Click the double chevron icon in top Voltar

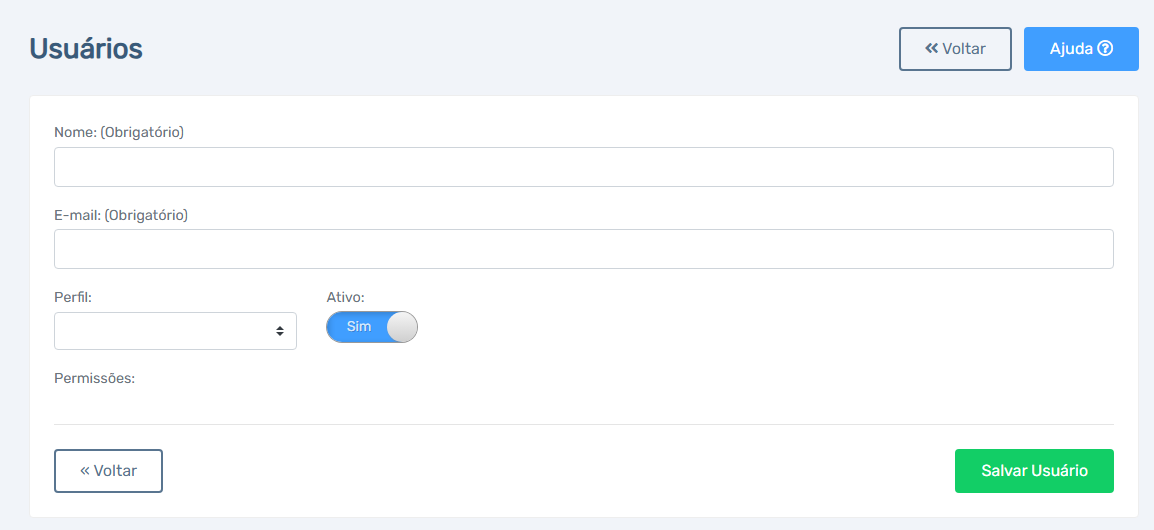pos(932,49)
